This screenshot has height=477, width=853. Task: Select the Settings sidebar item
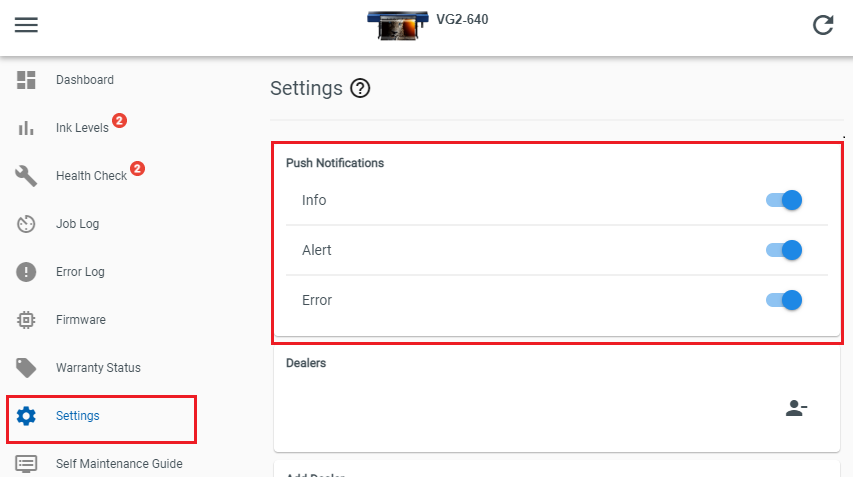click(x=101, y=419)
